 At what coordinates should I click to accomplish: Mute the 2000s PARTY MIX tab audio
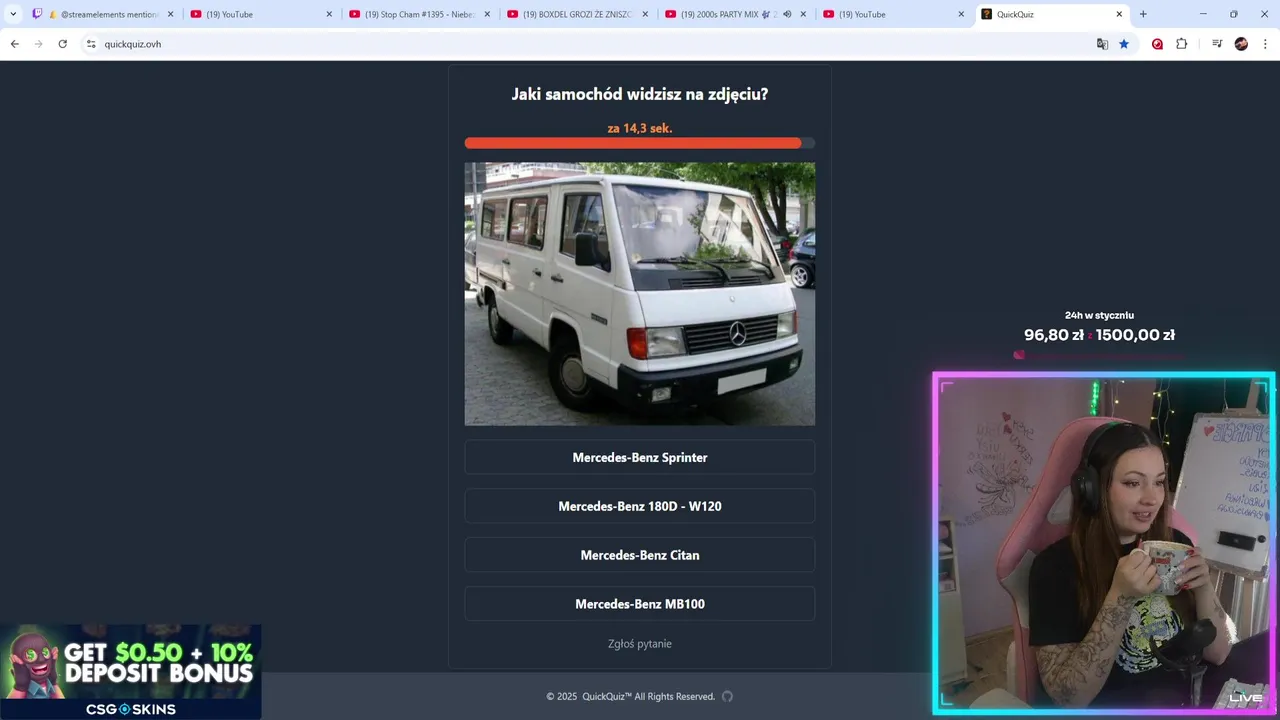(787, 14)
